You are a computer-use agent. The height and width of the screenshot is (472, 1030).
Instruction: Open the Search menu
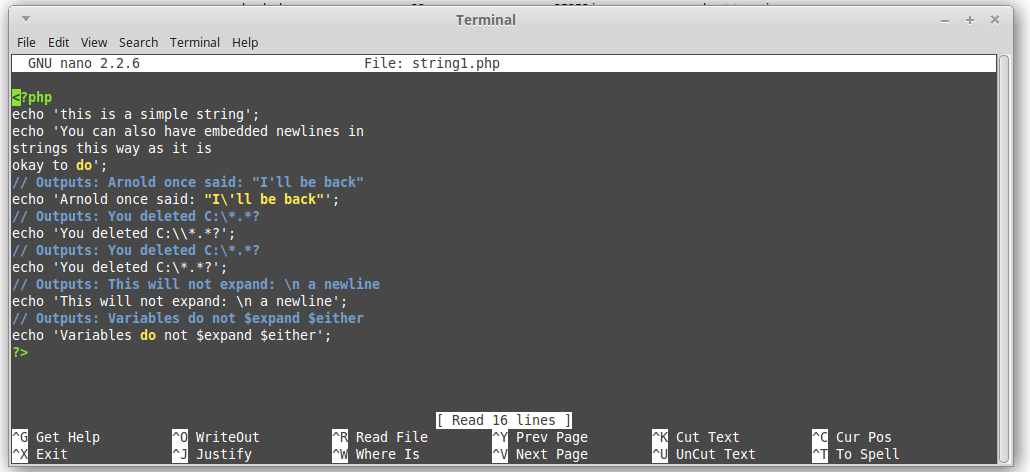pyautogui.click(x=138, y=42)
